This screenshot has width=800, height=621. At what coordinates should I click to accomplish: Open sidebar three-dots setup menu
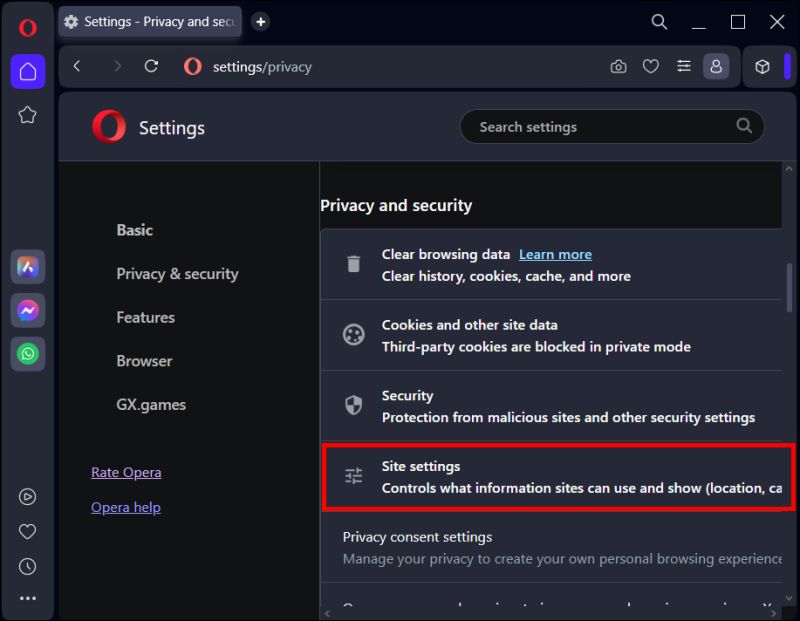pyautogui.click(x=28, y=599)
